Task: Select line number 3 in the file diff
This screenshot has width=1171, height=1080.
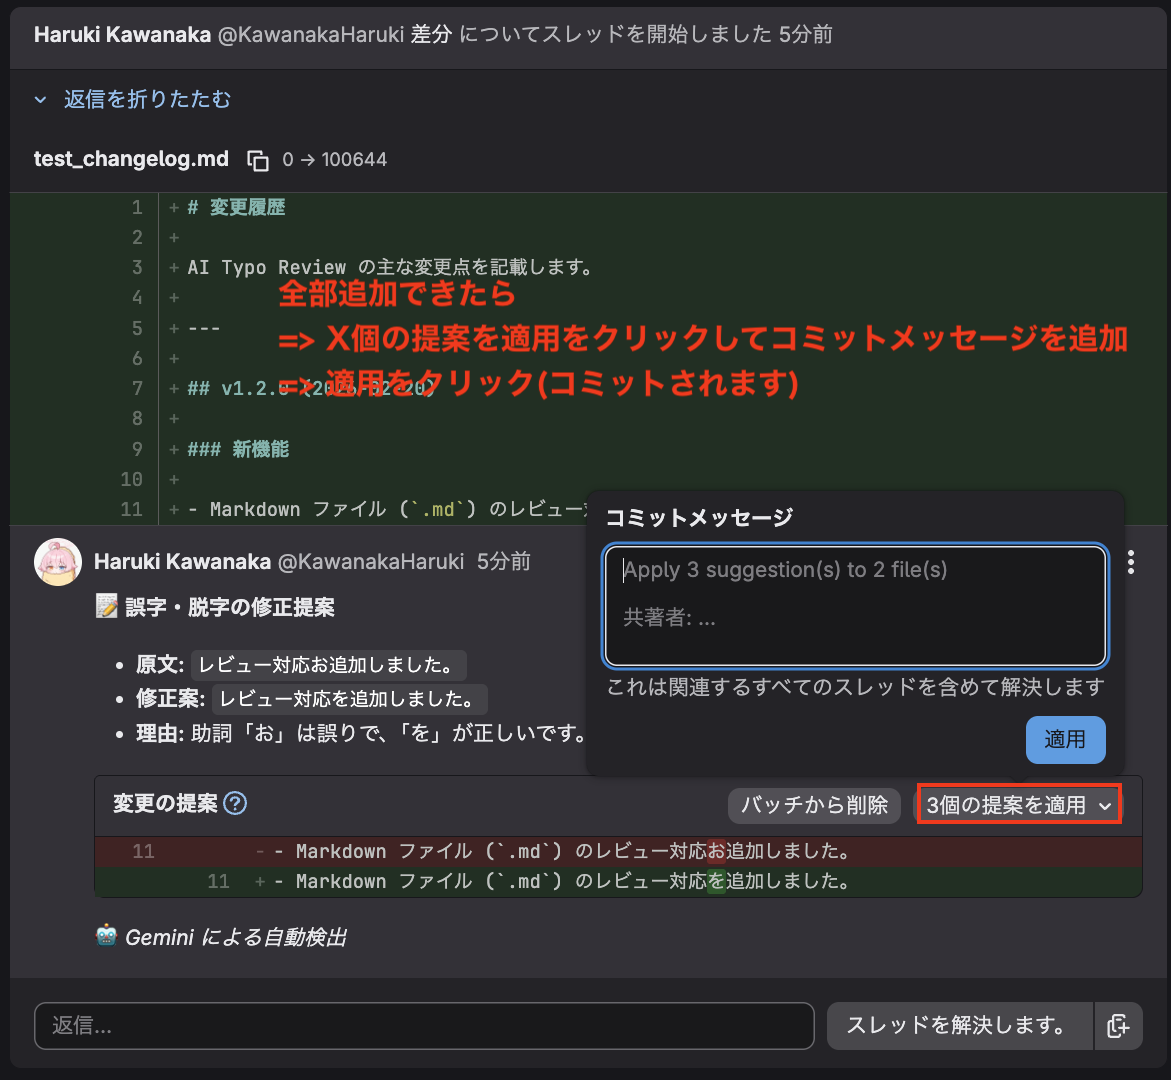Action: click(137, 268)
